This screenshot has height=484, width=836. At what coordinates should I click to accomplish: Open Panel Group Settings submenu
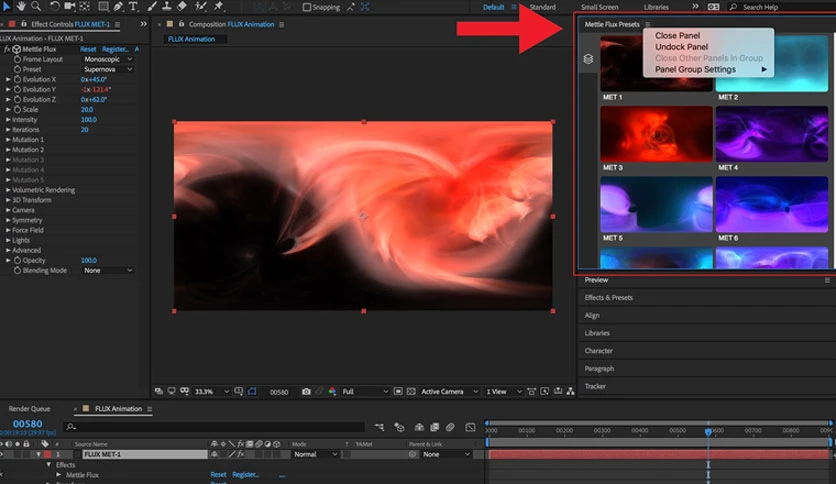pos(710,69)
